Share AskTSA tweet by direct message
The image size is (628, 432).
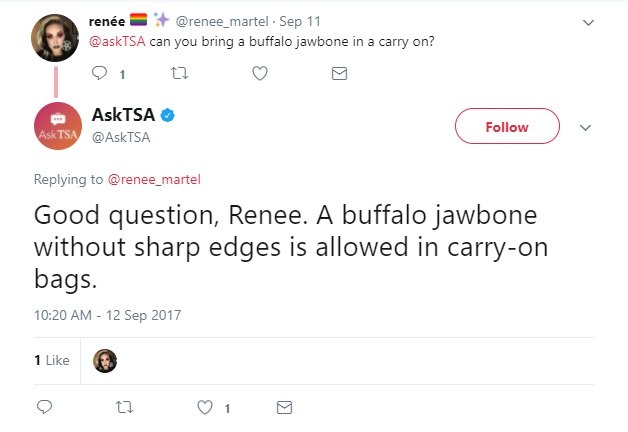(x=284, y=408)
